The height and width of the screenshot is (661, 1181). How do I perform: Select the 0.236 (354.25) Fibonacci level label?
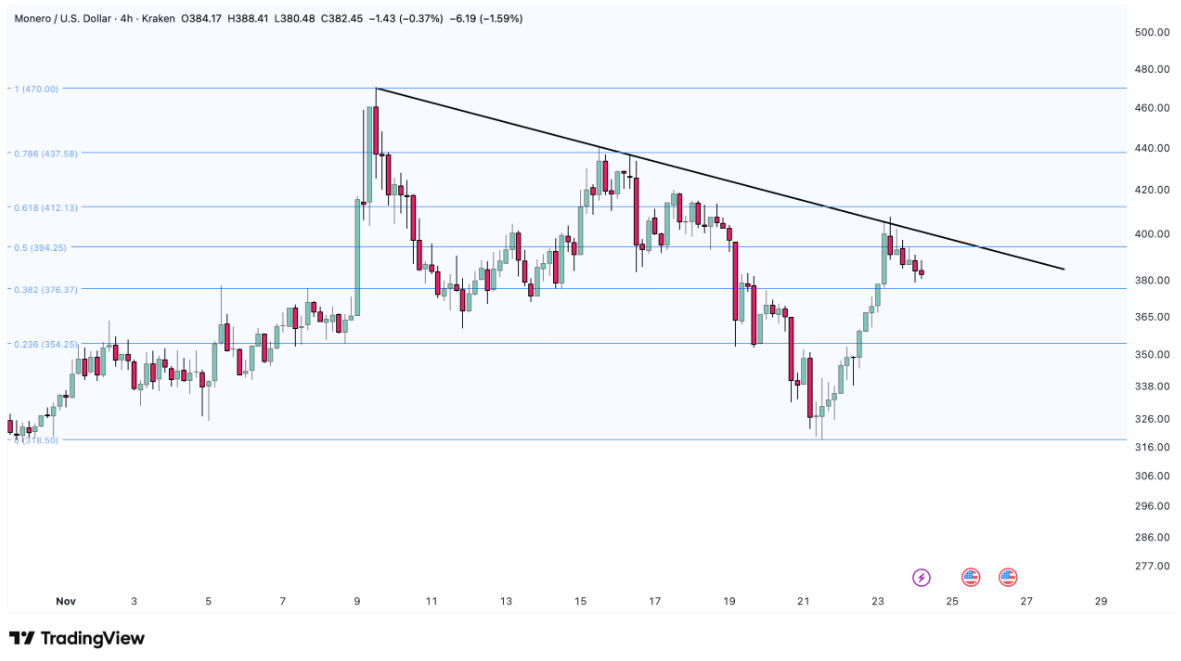point(45,344)
